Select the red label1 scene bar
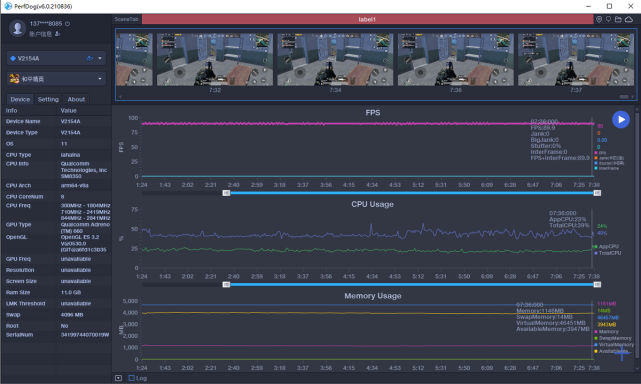This screenshot has width=641, height=384. [x=367, y=19]
